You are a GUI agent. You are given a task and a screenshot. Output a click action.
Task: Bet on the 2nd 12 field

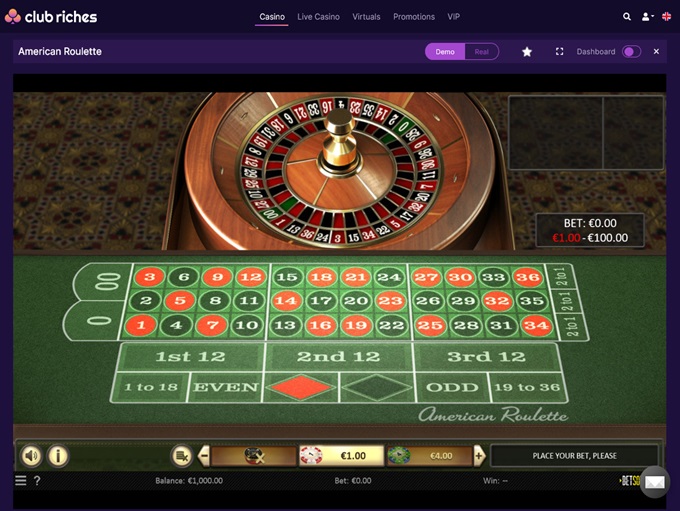(339, 357)
